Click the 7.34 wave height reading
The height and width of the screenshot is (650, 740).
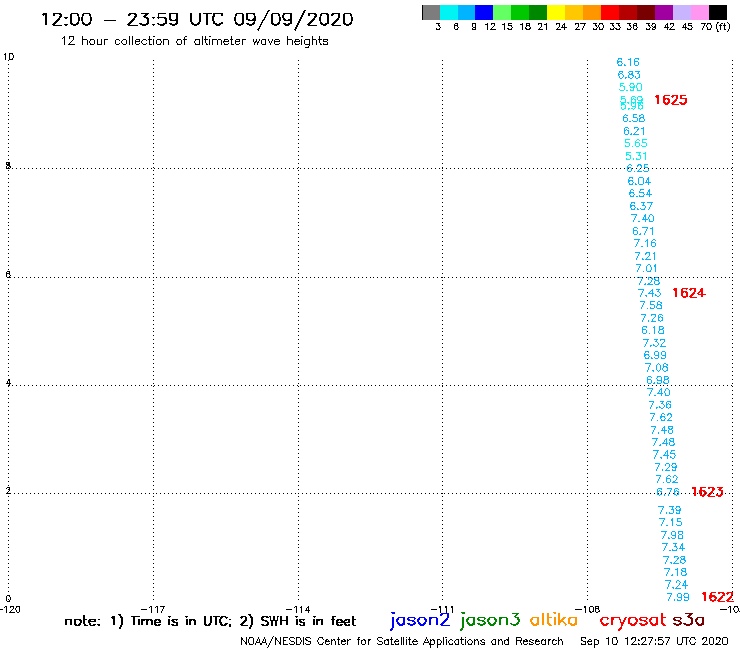click(x=673, y=548)
